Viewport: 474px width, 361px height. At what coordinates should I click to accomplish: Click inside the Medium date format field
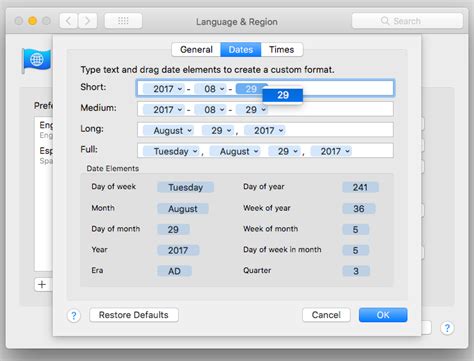click(265, 109)
